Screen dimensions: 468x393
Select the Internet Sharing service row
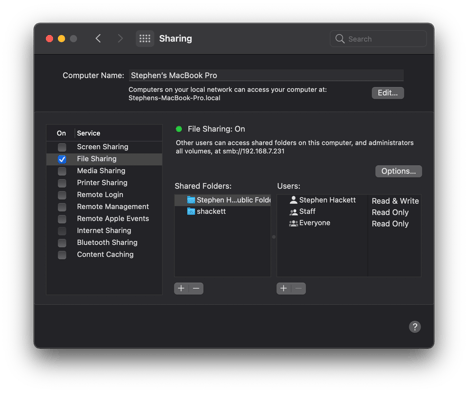(x=104, y=231)
